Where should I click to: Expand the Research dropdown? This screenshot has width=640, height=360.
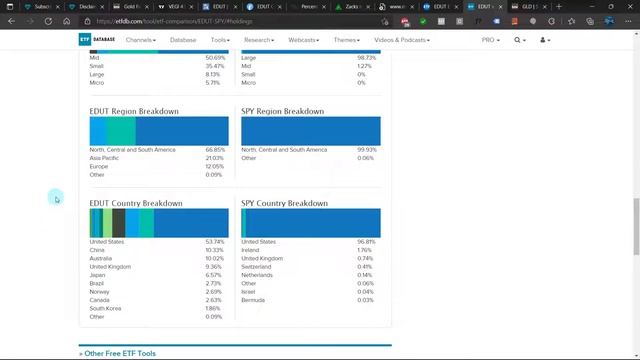pos(259,40)
